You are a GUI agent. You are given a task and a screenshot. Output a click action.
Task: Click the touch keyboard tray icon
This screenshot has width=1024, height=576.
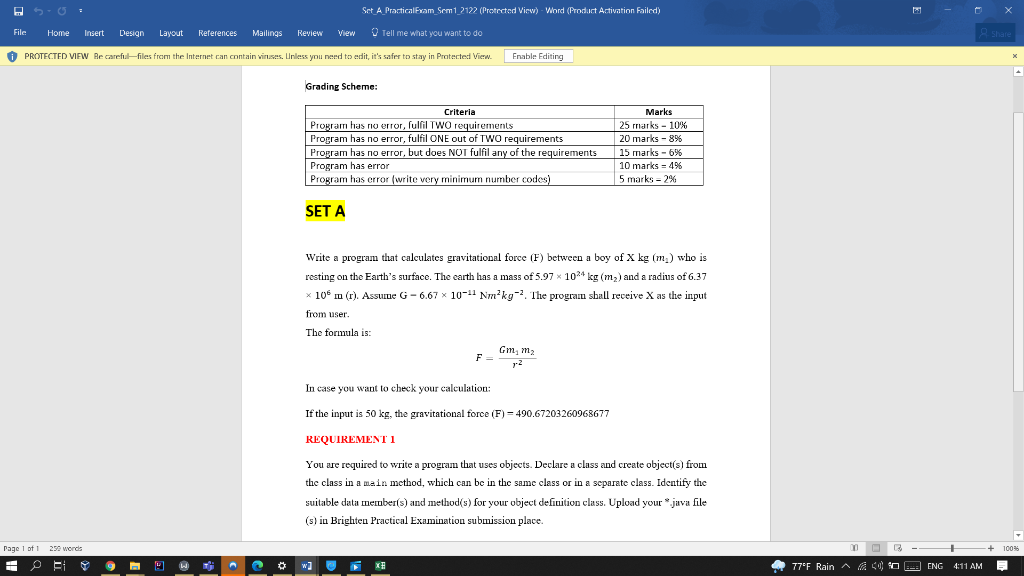[x=912, y=566]
